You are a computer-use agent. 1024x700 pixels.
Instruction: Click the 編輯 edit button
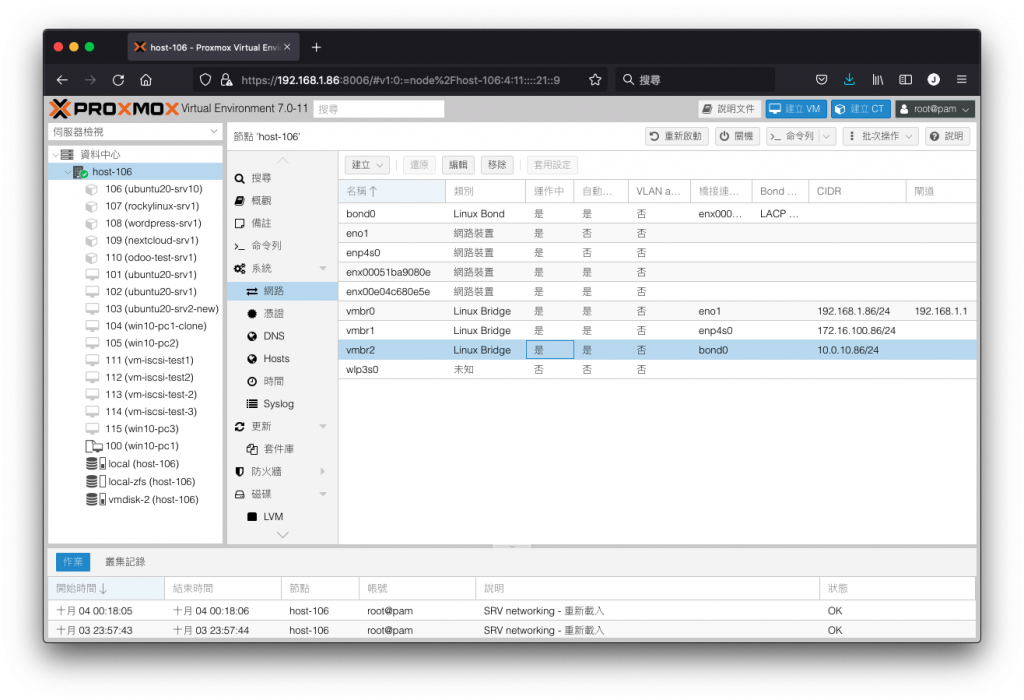458,165
